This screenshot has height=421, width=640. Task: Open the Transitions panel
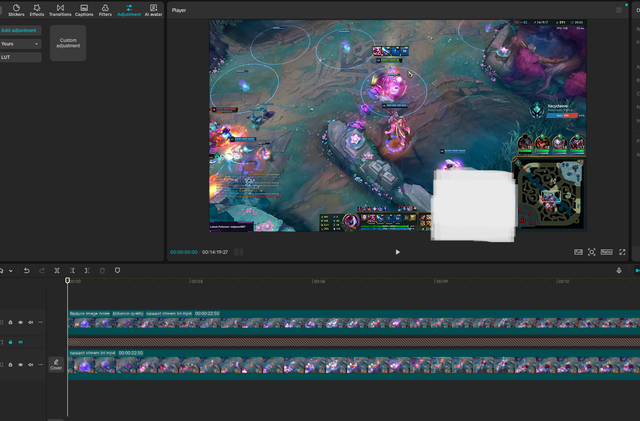pos(60,10)
